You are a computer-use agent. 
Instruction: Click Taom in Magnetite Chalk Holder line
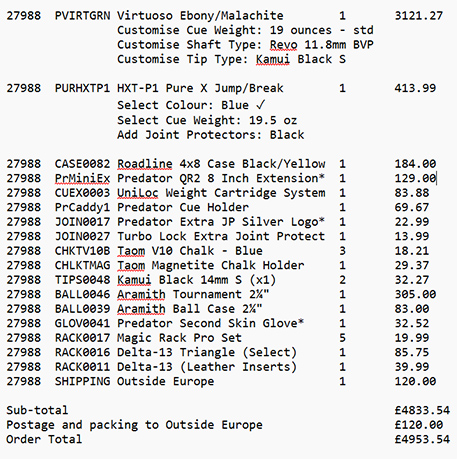(131, 265)
